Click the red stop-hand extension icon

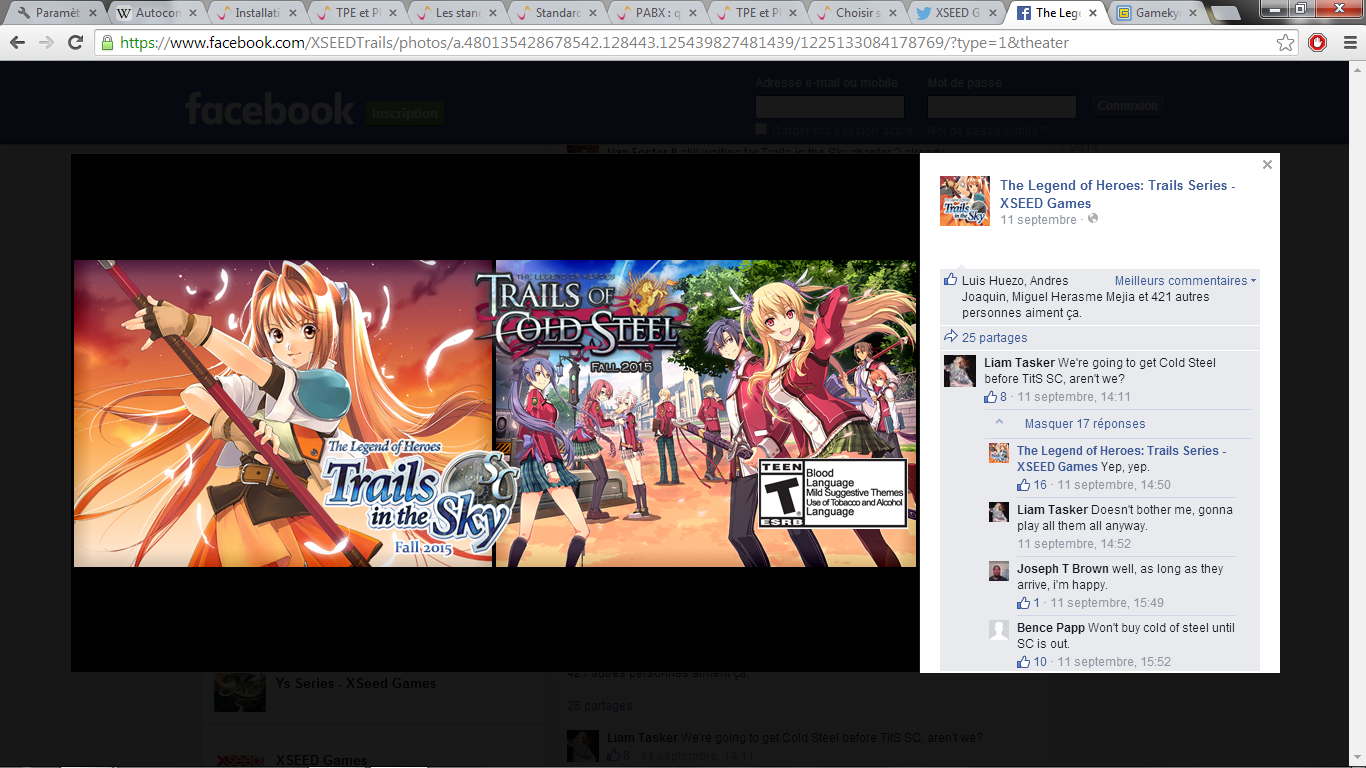click(1317, 43)
